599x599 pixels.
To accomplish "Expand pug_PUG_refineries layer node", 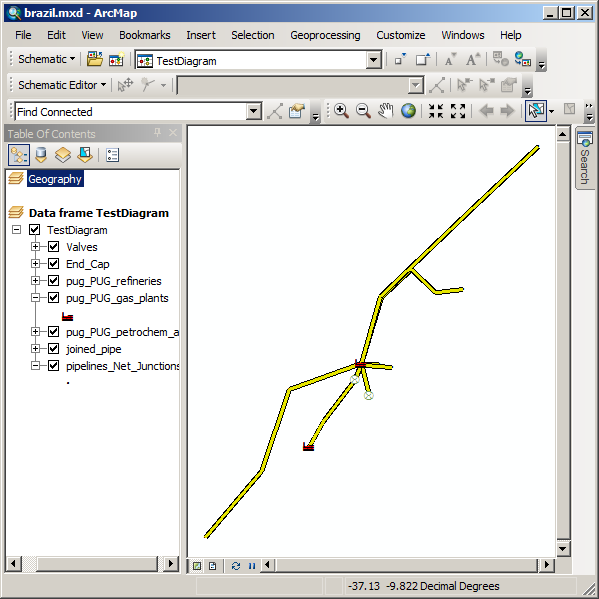I will tap(35, 281).
